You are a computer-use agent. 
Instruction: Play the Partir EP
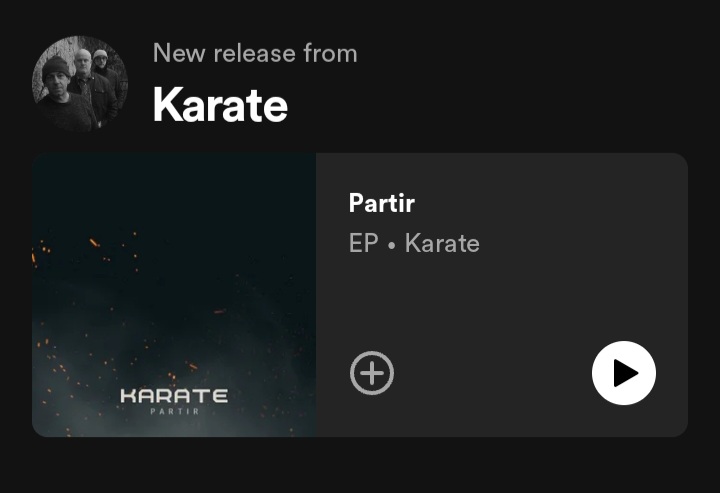point(624,373)
